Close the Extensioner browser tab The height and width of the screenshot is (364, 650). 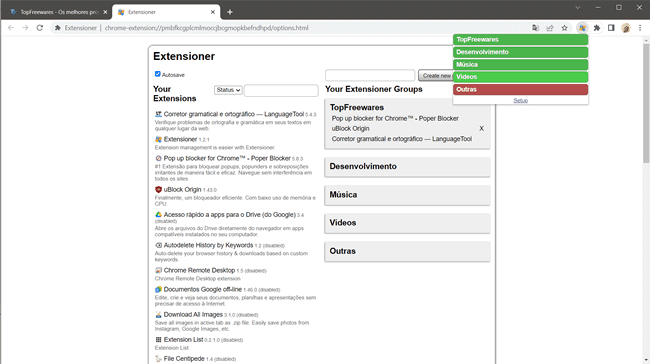tap(213, 12)
